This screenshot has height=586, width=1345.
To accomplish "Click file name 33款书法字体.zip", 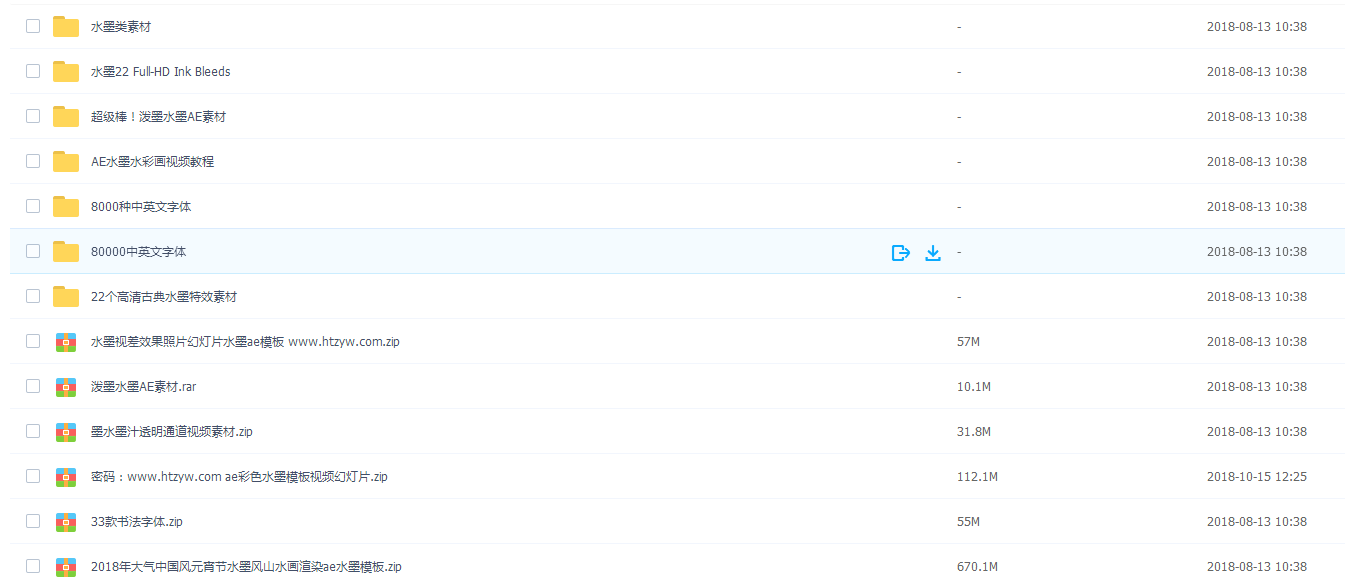I will coord(136,522).
